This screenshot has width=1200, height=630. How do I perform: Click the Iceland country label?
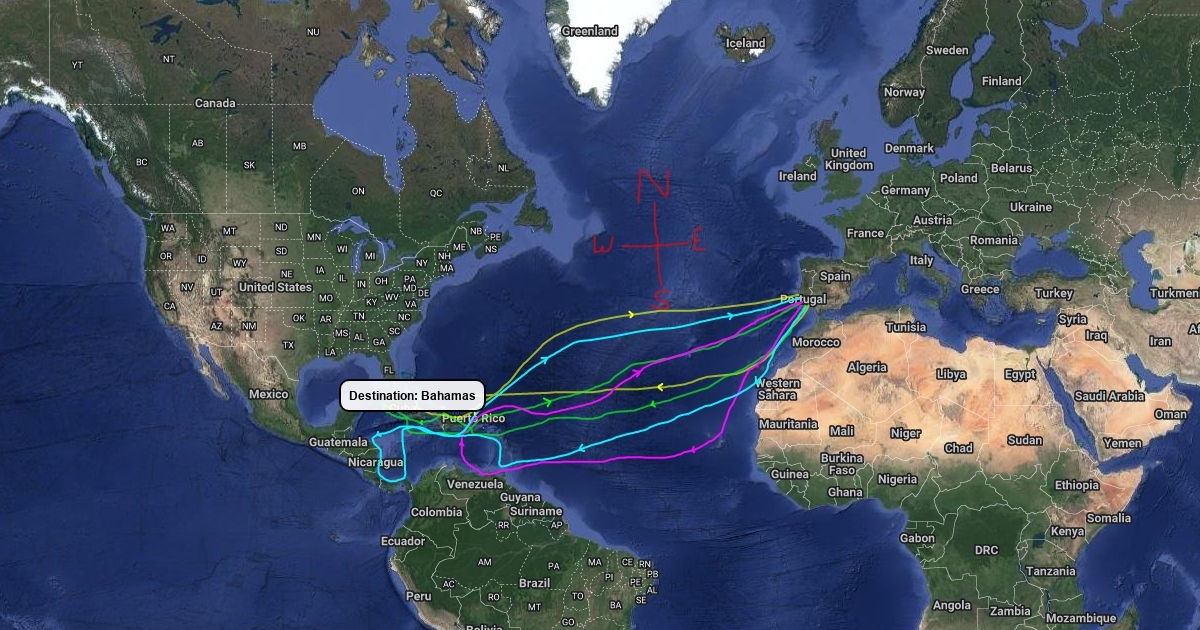[x=745, y=43]
